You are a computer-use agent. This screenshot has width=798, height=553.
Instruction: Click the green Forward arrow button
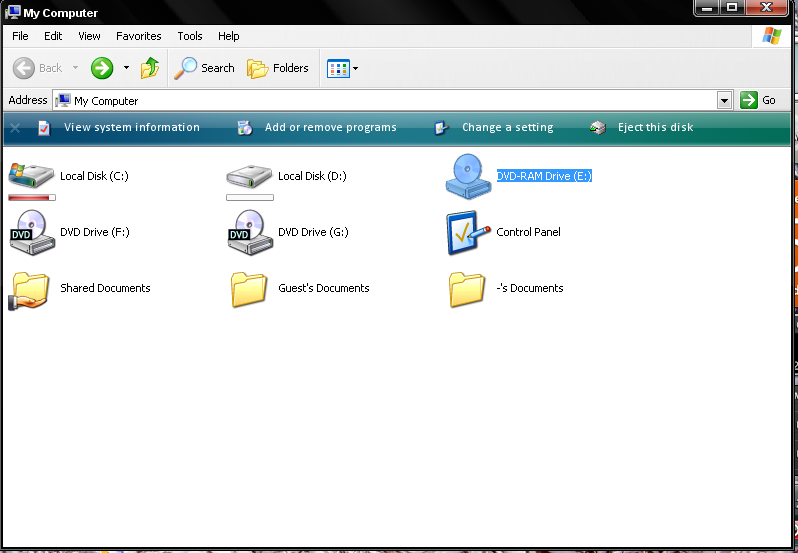pyautogui.click(x=102, y=68)
